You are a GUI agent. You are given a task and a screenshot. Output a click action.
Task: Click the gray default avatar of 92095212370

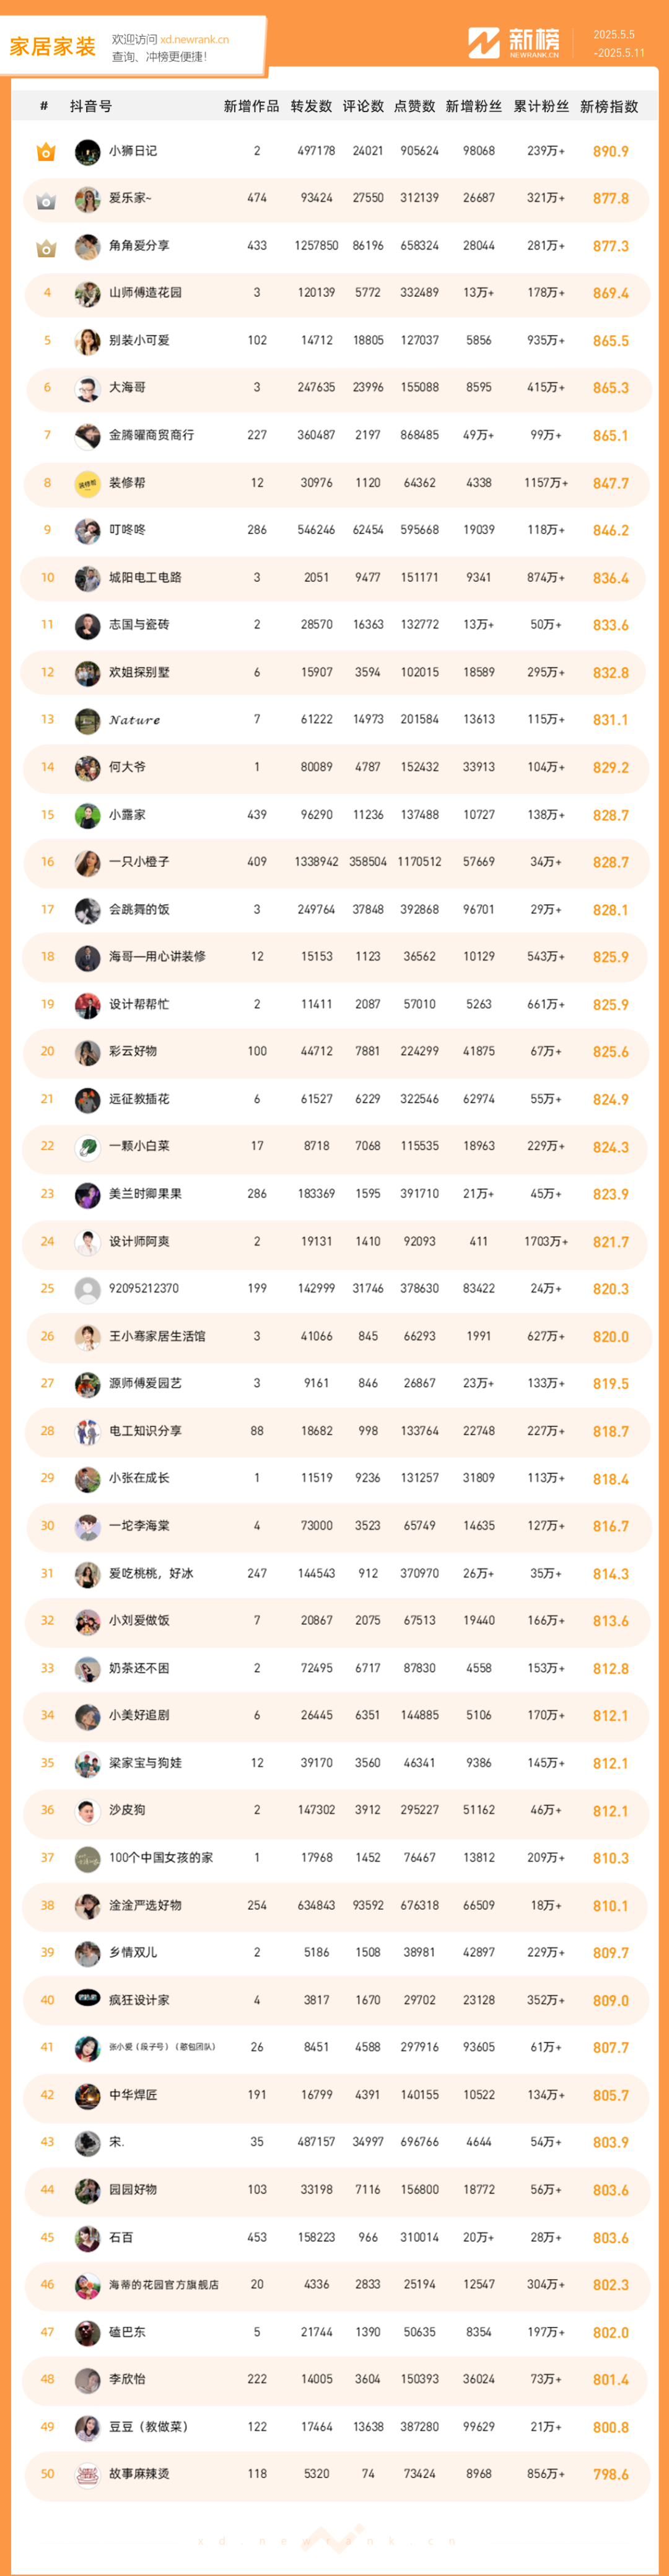tap(88, 1289)
